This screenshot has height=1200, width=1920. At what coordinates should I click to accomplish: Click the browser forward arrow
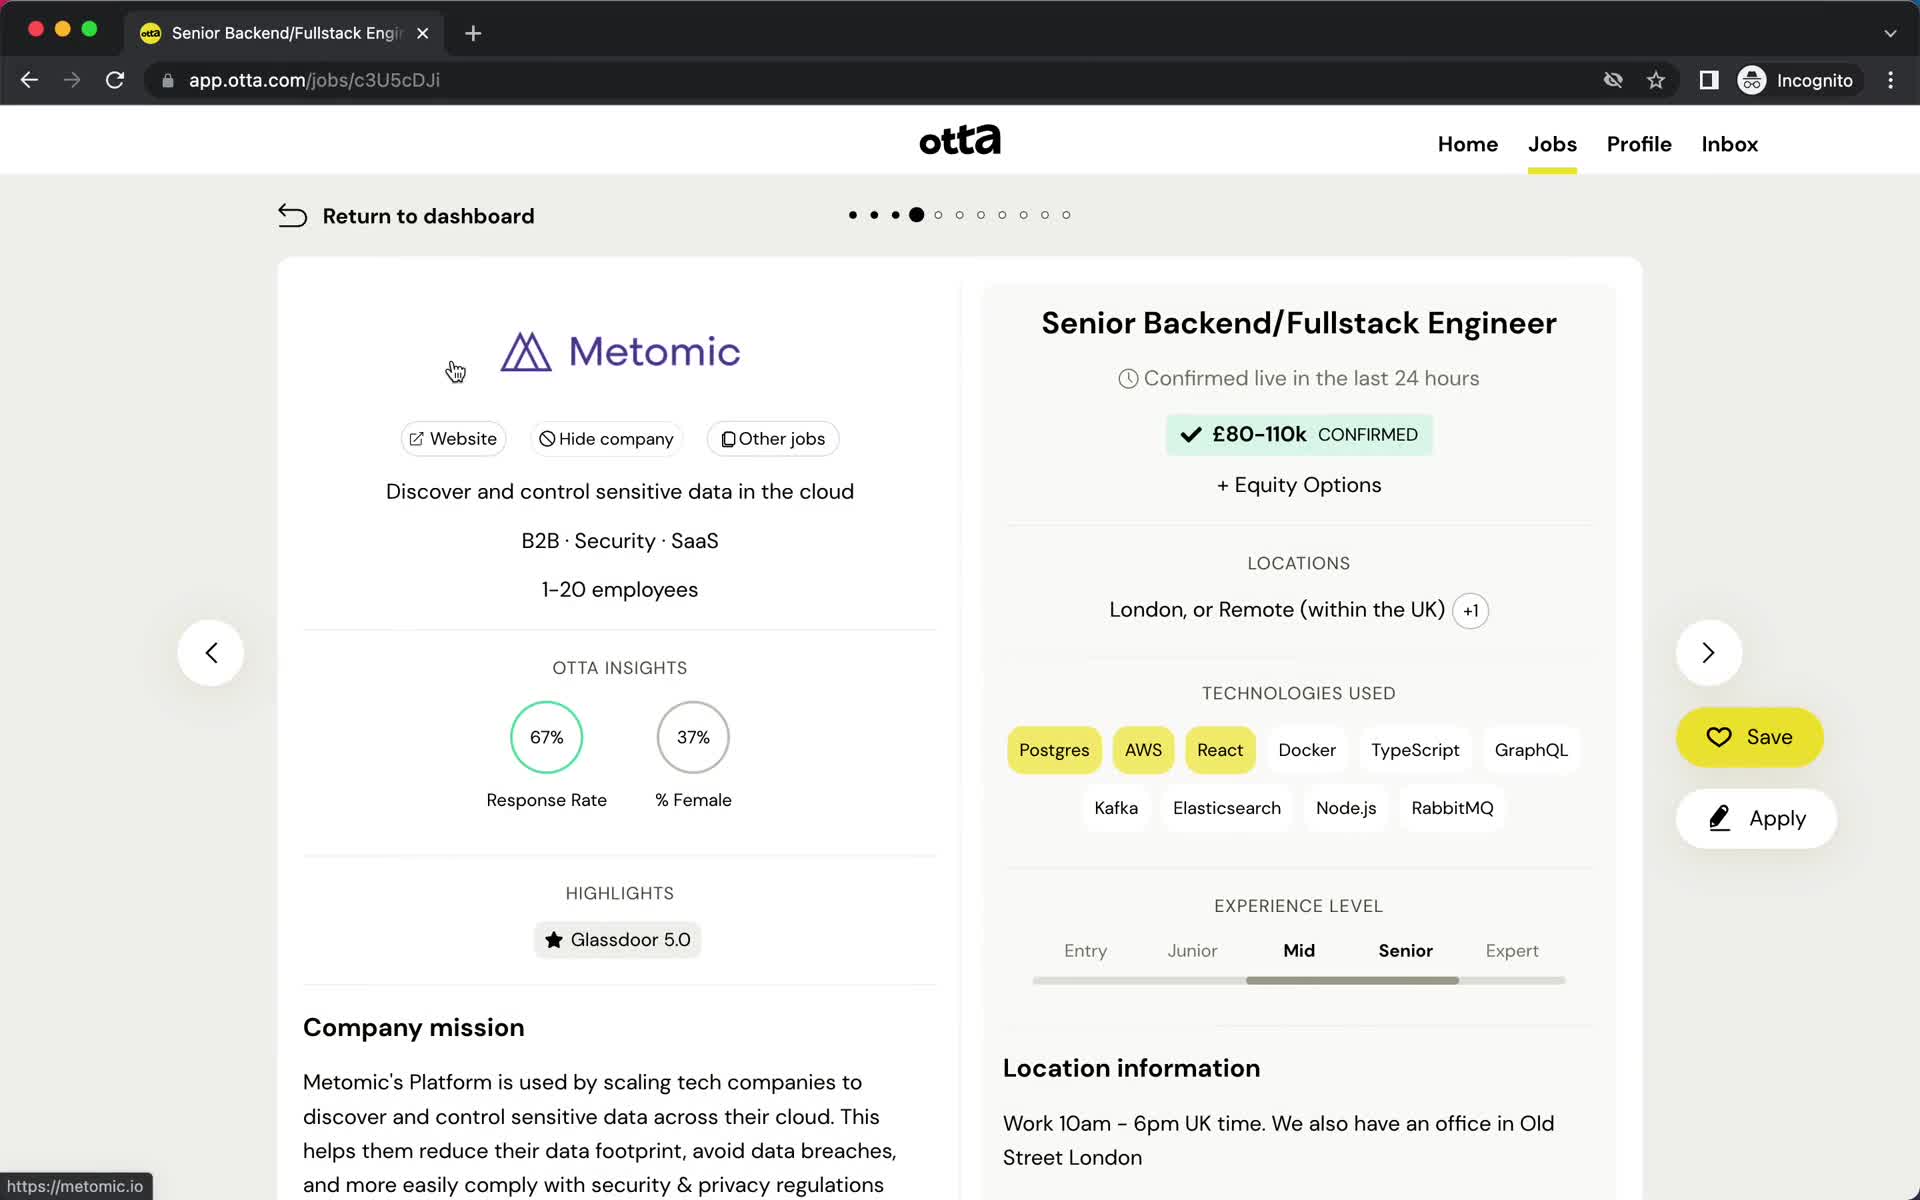point(72,80)
